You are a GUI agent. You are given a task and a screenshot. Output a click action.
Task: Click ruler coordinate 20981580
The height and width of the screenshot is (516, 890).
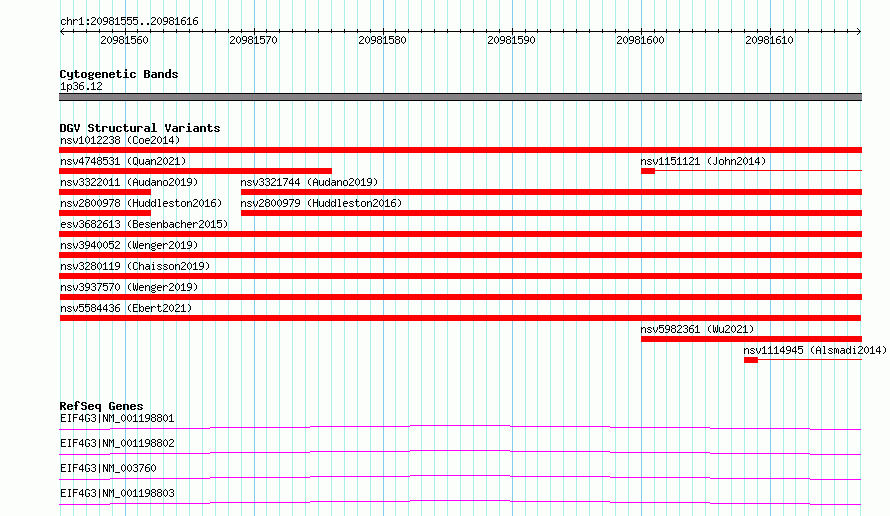pos(382,40)
